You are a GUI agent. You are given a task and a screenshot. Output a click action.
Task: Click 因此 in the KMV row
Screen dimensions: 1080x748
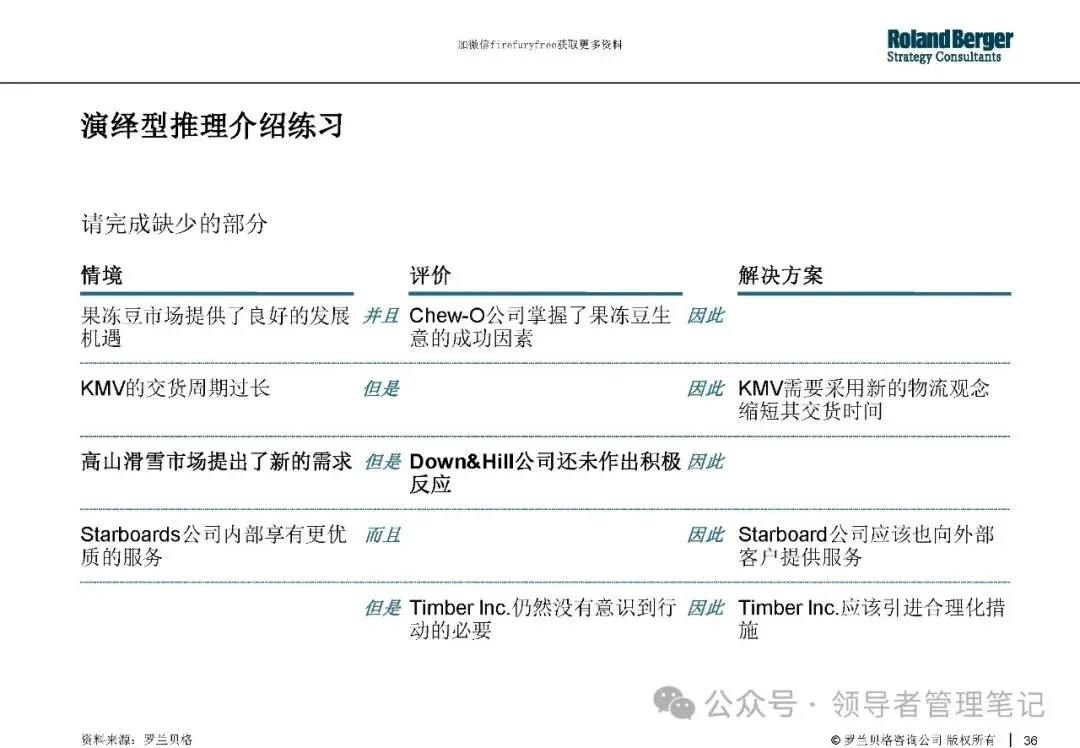tap(705, 388)
